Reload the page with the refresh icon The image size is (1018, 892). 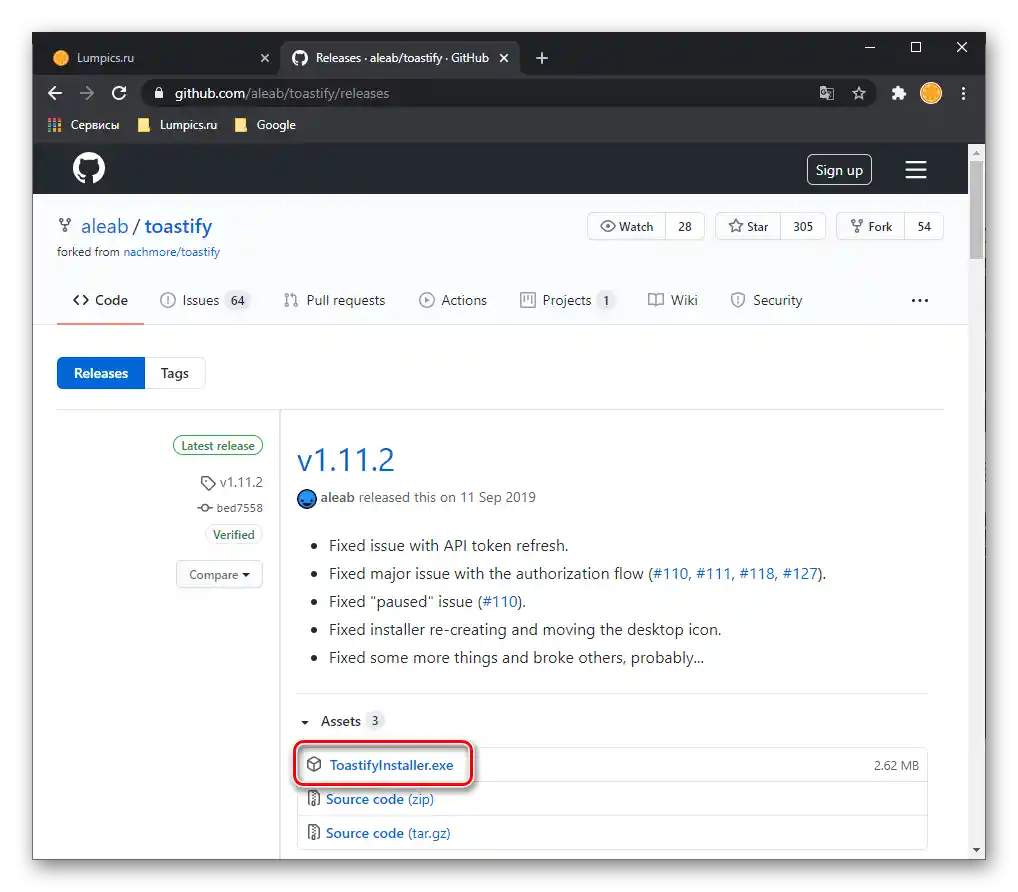(x=119, y=93)
